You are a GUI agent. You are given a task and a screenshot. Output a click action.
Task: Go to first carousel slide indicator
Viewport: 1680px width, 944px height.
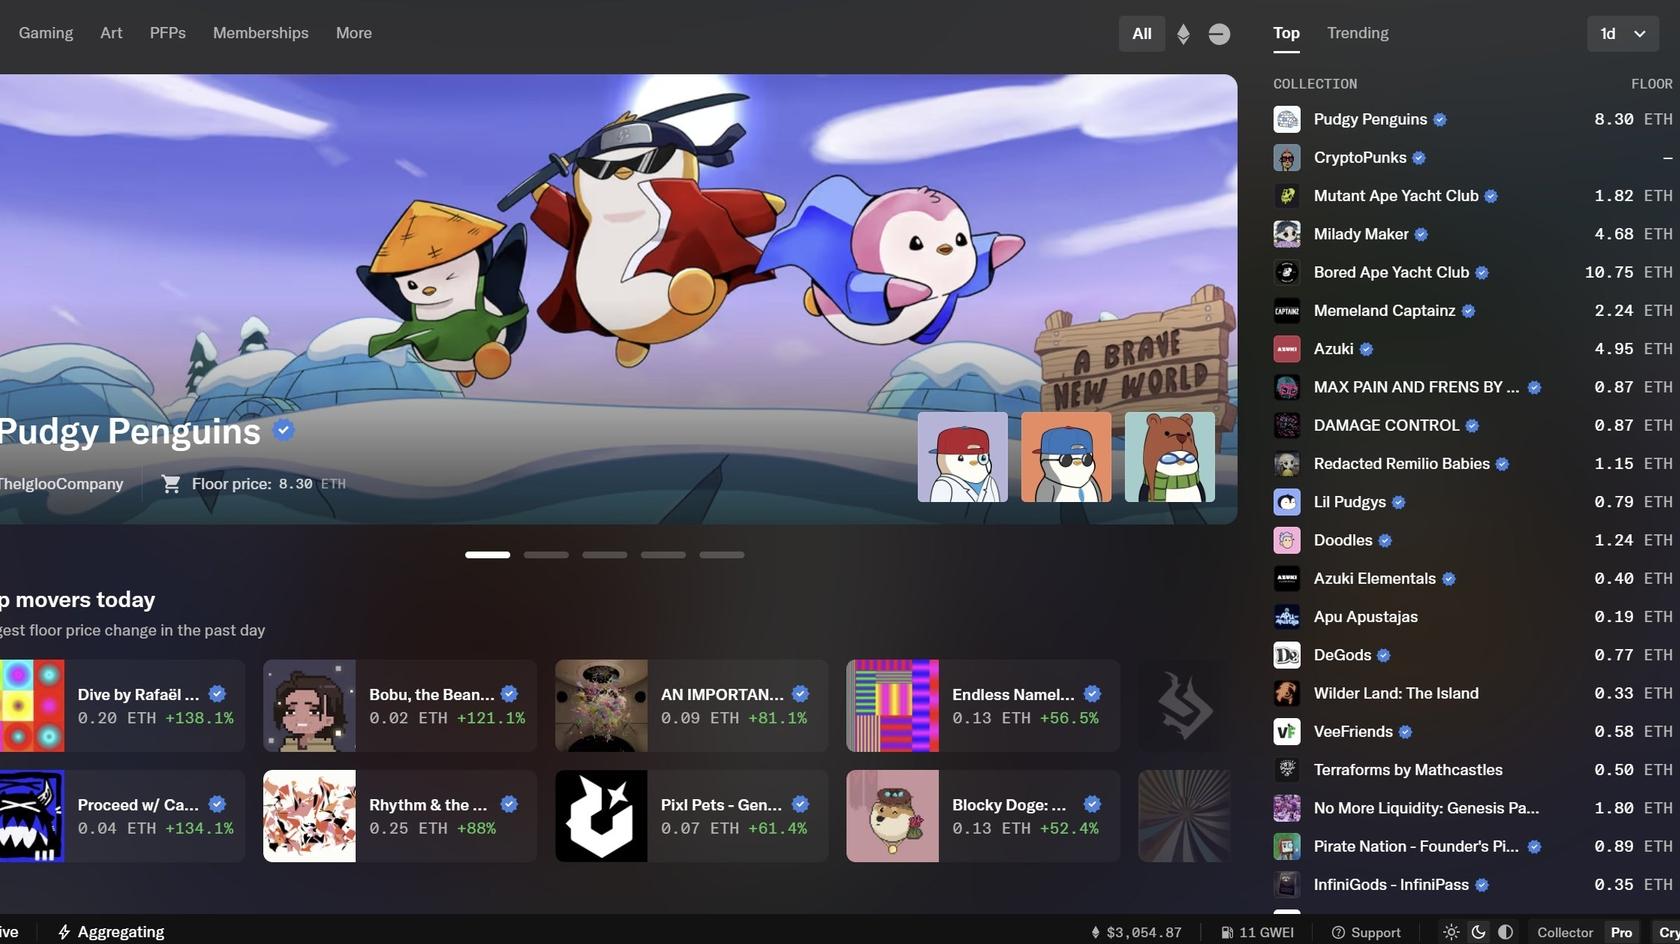click(x=487, y=554)
